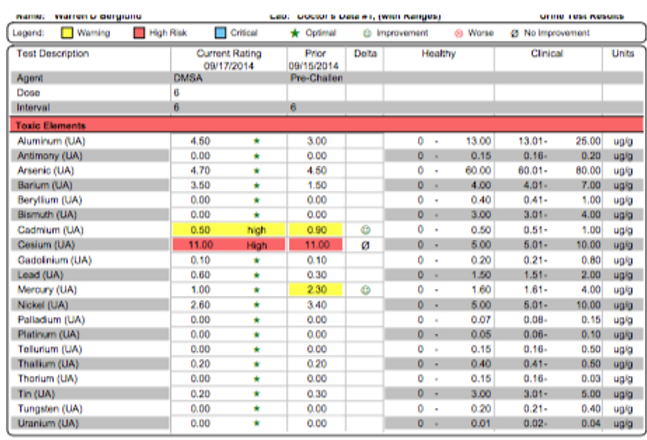Click the Clinical column header

tap(547, 54)
